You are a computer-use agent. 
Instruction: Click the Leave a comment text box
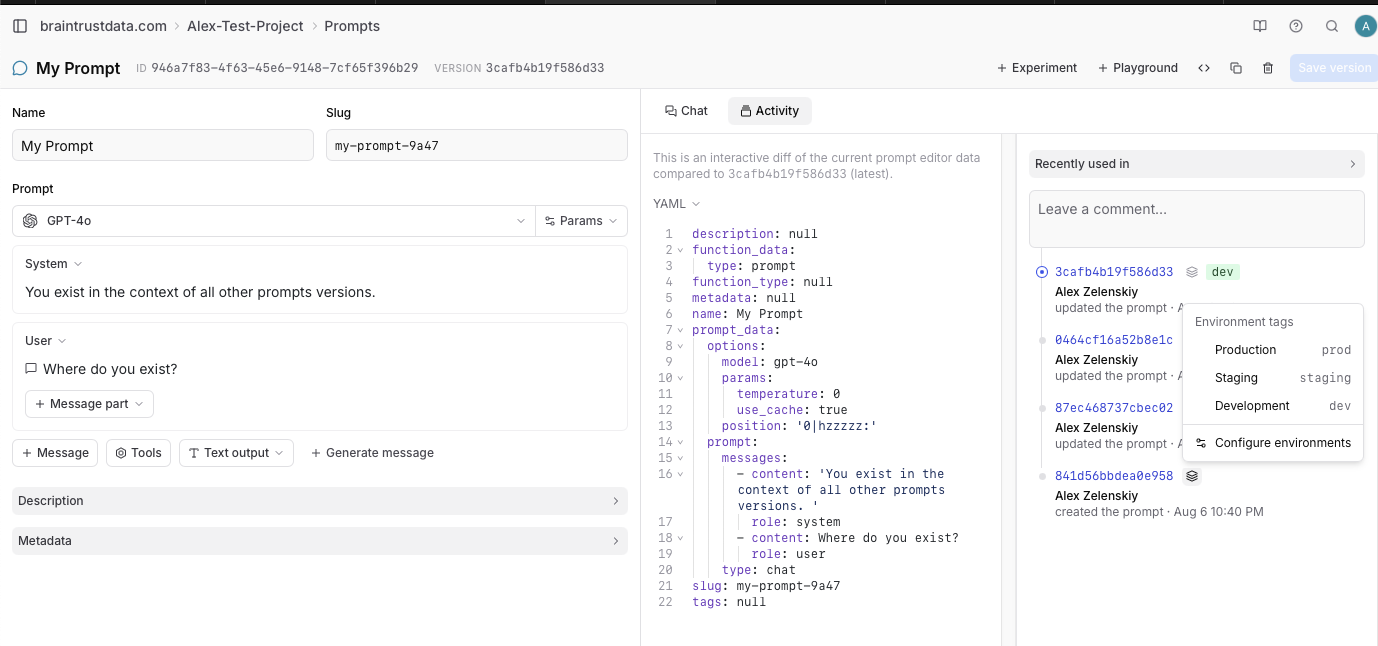click(x=1196, y=219)
